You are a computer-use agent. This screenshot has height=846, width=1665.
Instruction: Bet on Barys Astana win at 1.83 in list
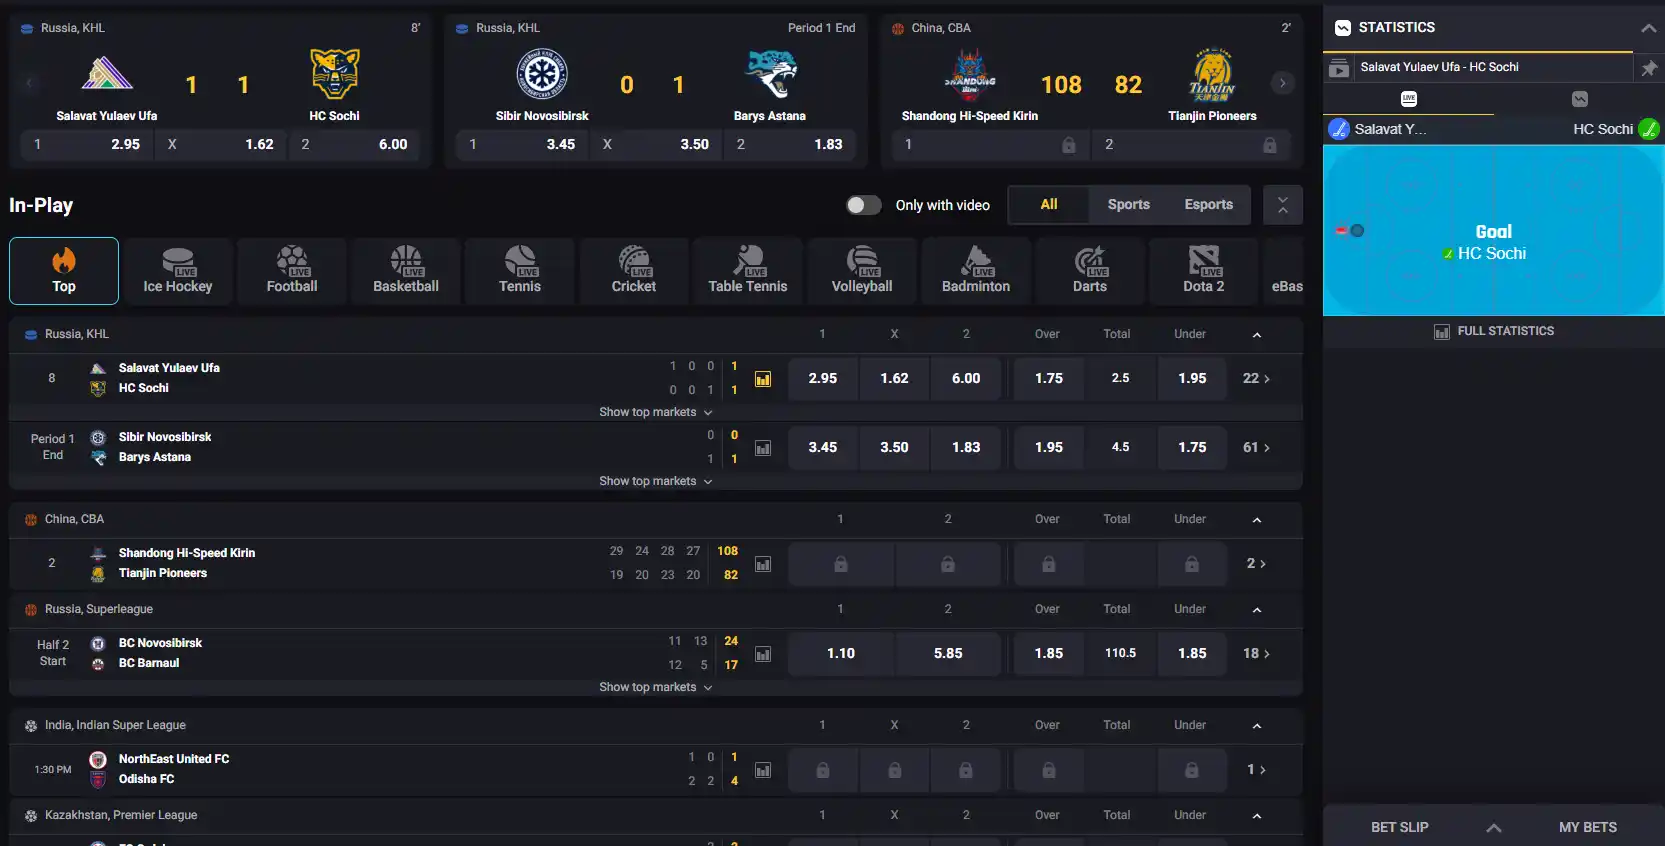coord(966,448)
